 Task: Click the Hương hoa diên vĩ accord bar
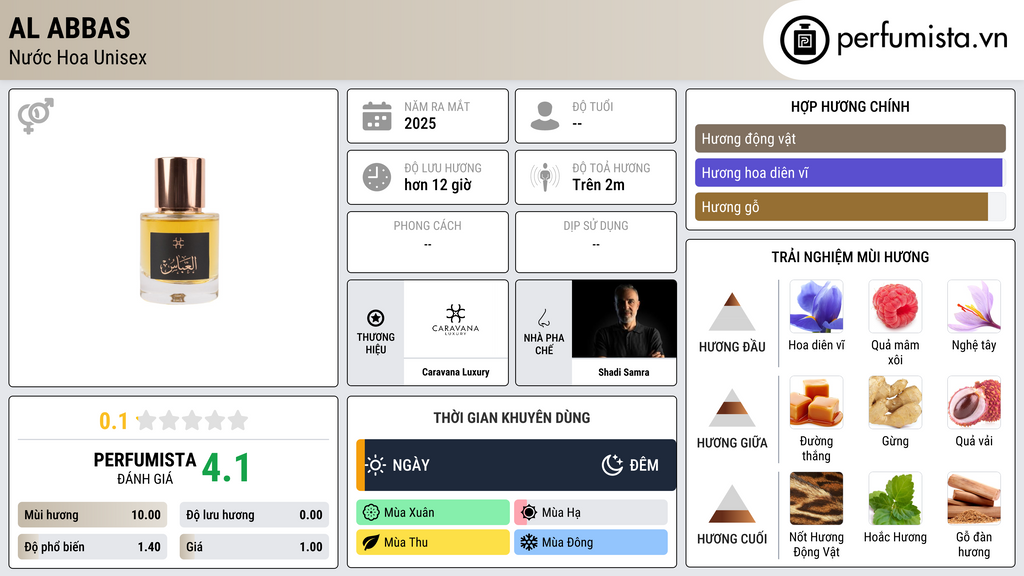click(850, 172)
